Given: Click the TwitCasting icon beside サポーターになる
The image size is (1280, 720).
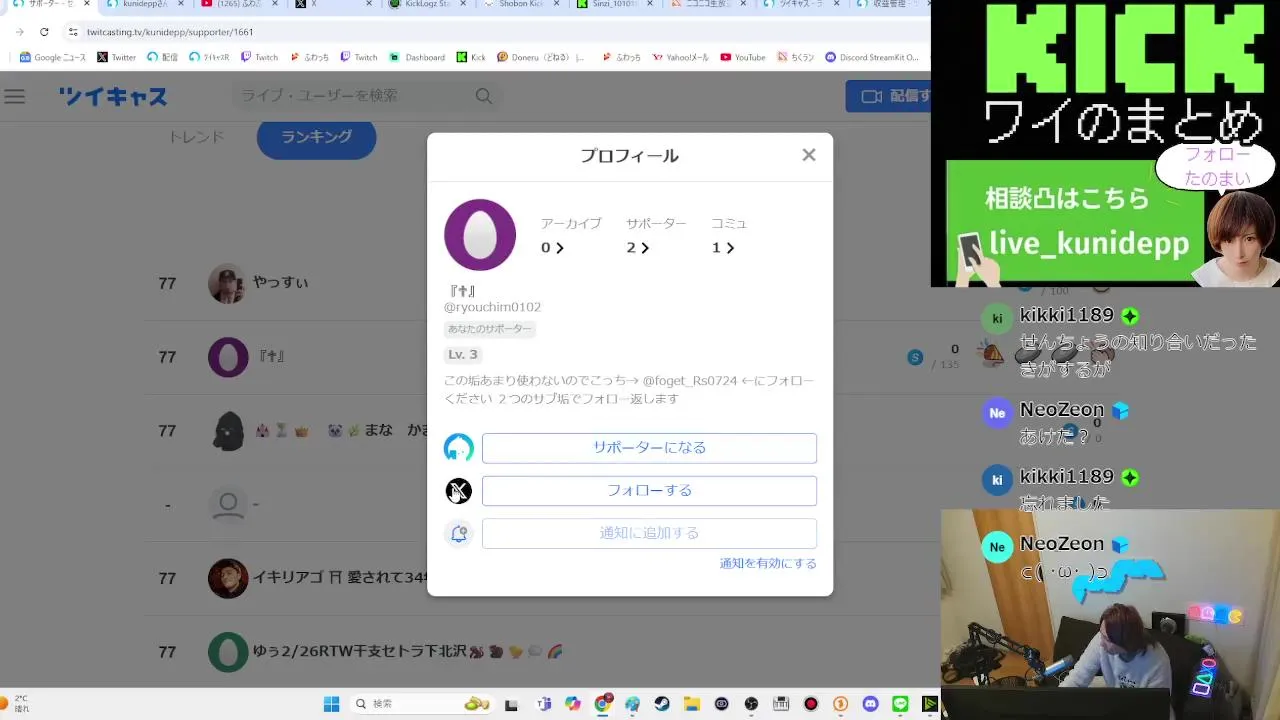Looking at the screenshot, I should pos(459,448).
